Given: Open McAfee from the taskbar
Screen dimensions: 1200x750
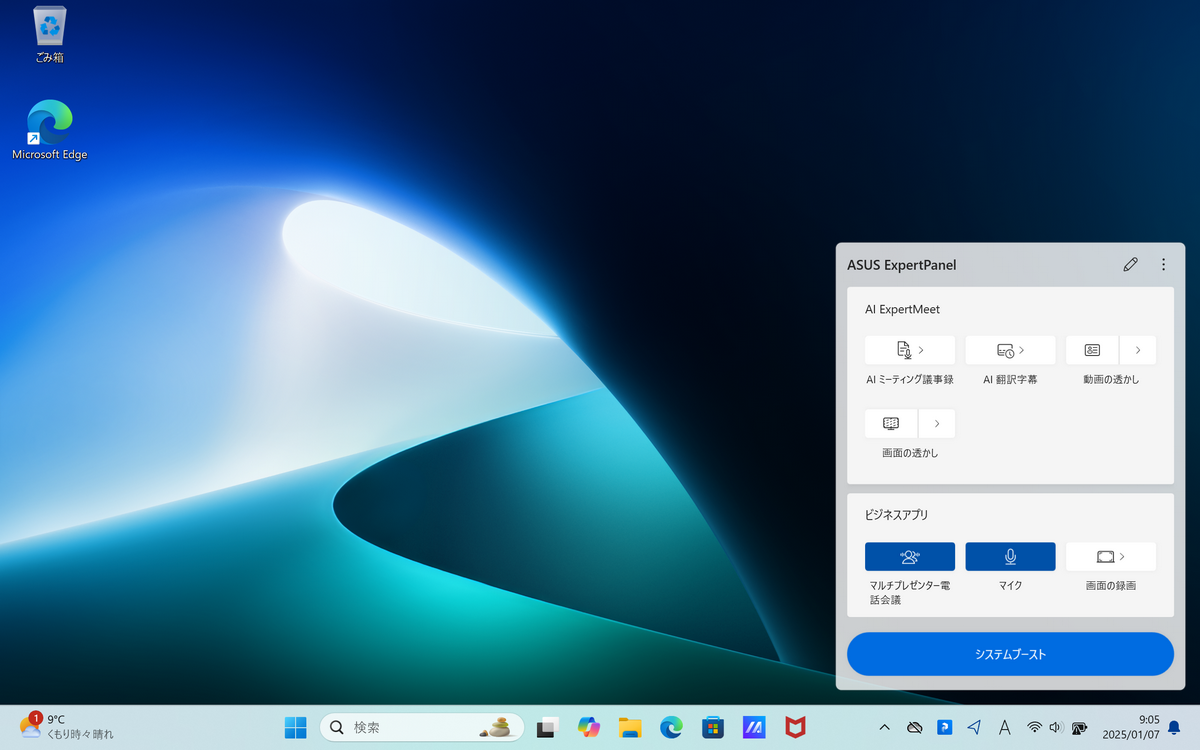Looking at the screenshot, I should click(795, 728).
